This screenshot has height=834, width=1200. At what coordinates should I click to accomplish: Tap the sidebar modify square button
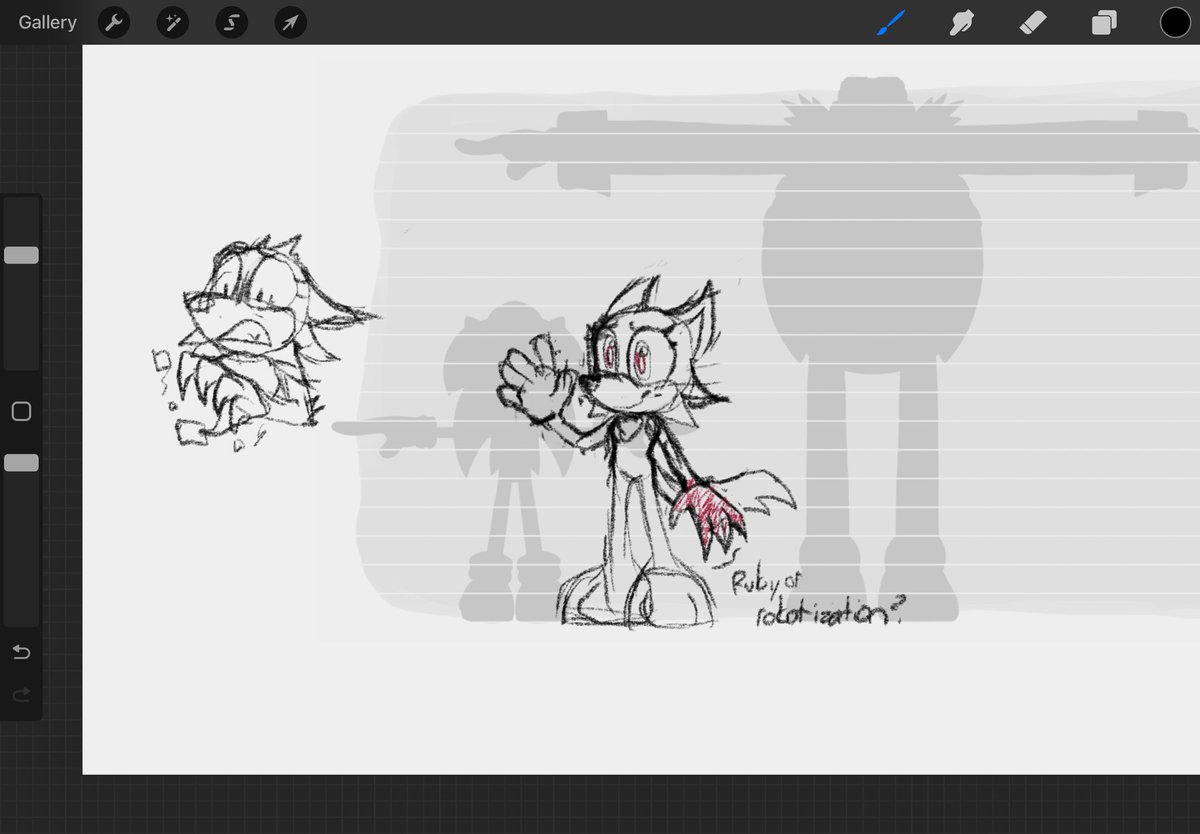click(21, 411)
